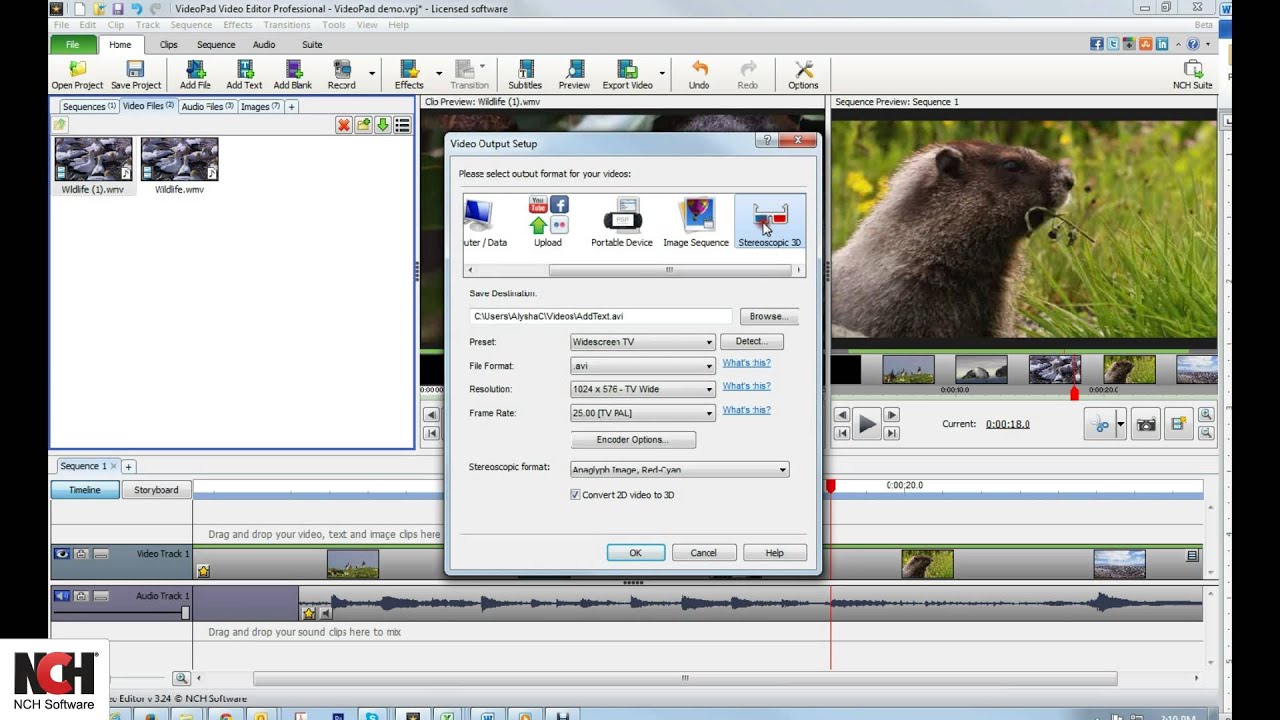Open the Audio Files bin tab
1280x720 pixels.
[x=208, y=107]
